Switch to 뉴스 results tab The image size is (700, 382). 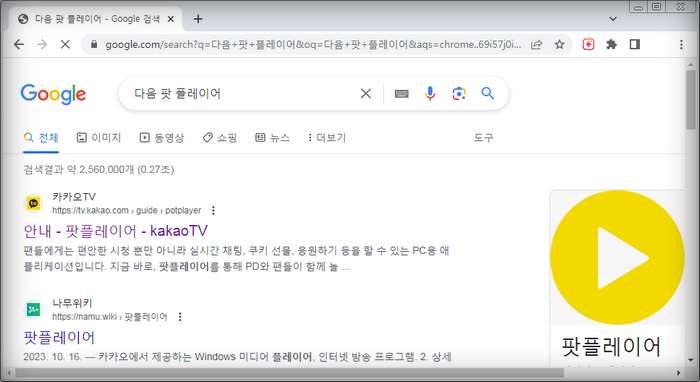[x=272, y=137]
